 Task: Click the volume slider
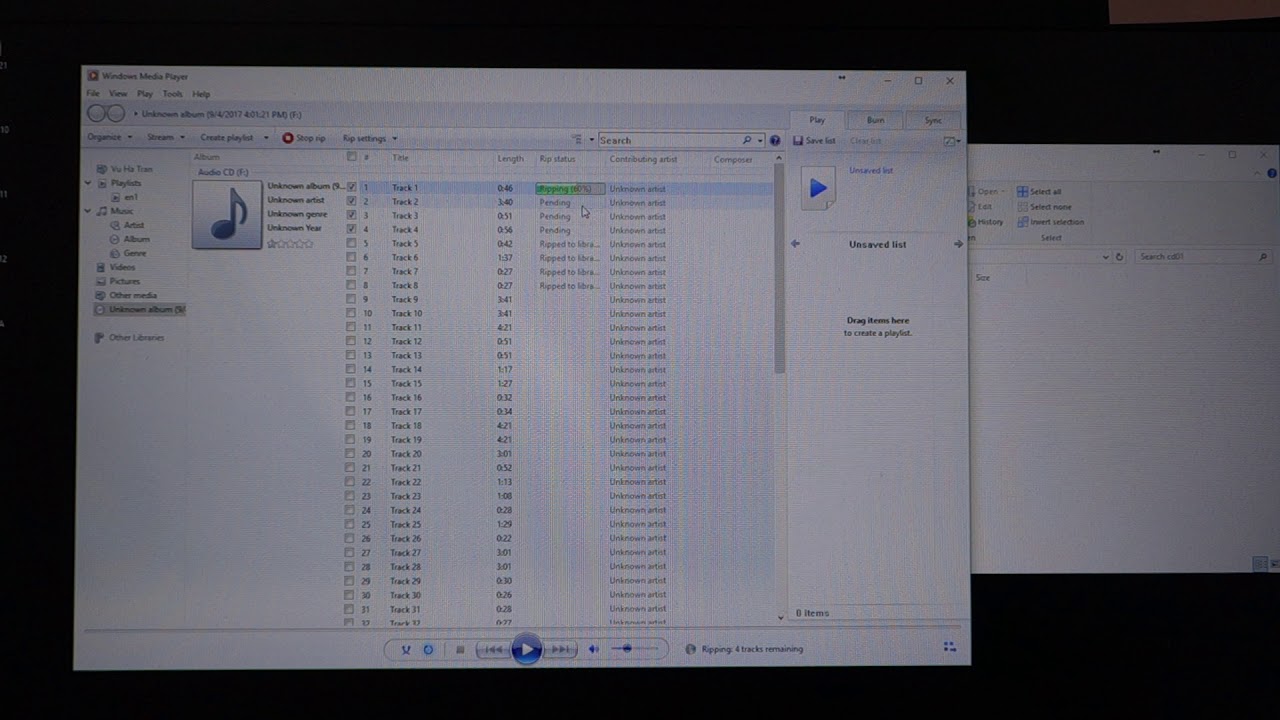635,649
